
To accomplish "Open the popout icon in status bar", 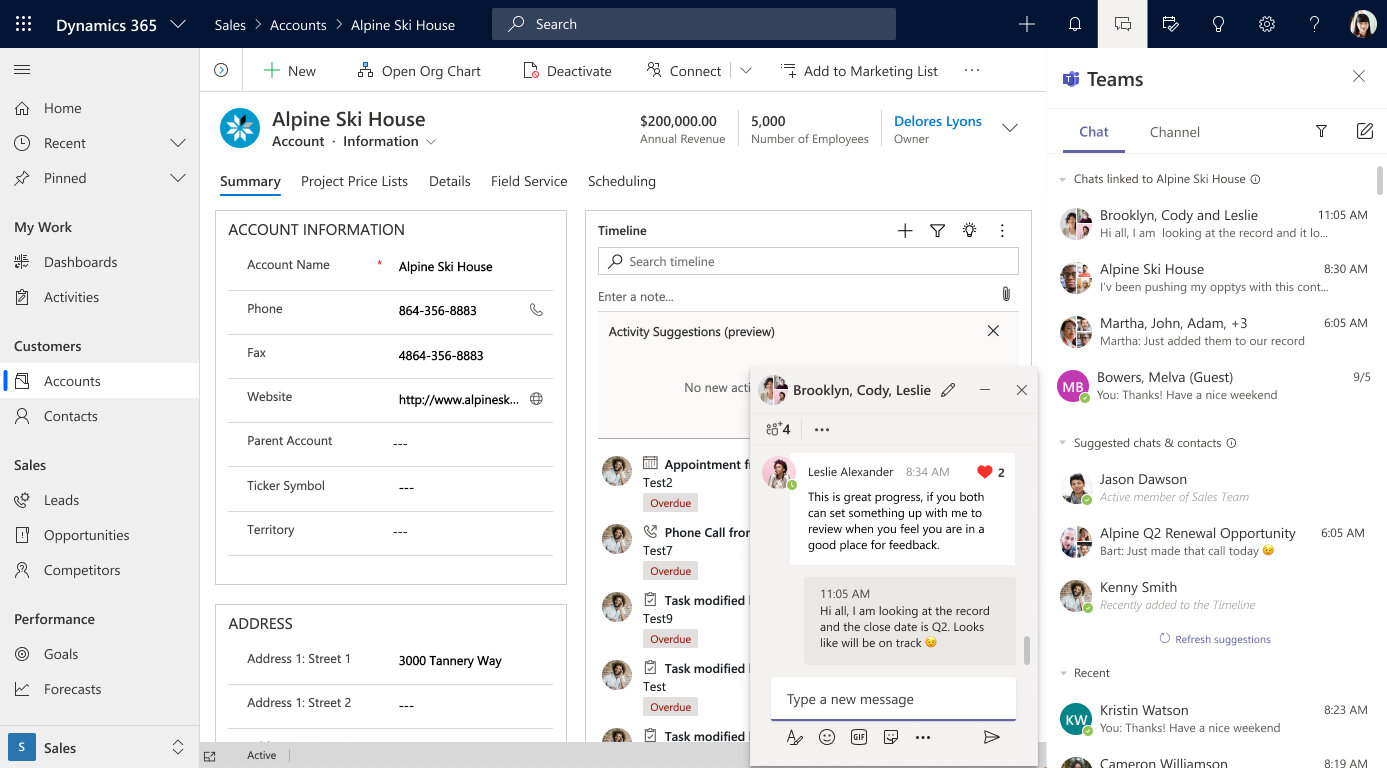I will point(210,756).
